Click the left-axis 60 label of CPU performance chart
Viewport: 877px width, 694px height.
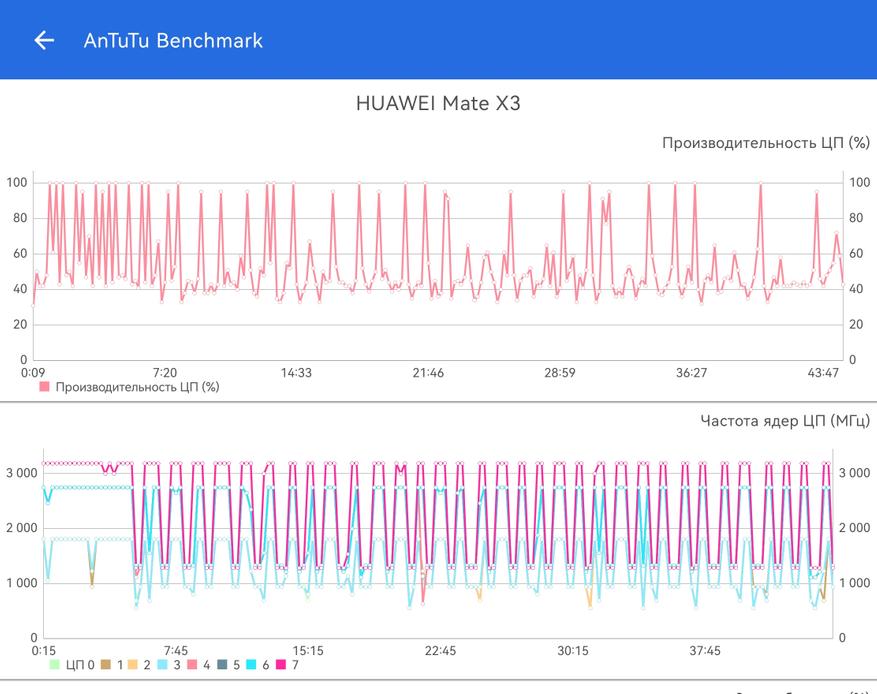coord(20,253)
